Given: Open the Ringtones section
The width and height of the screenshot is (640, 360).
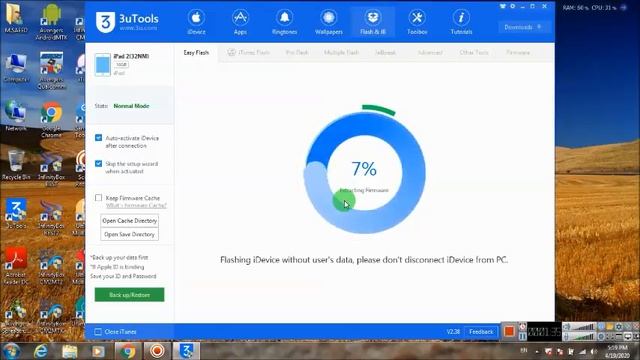Looking at the screenshot, I should pos(284,22).
